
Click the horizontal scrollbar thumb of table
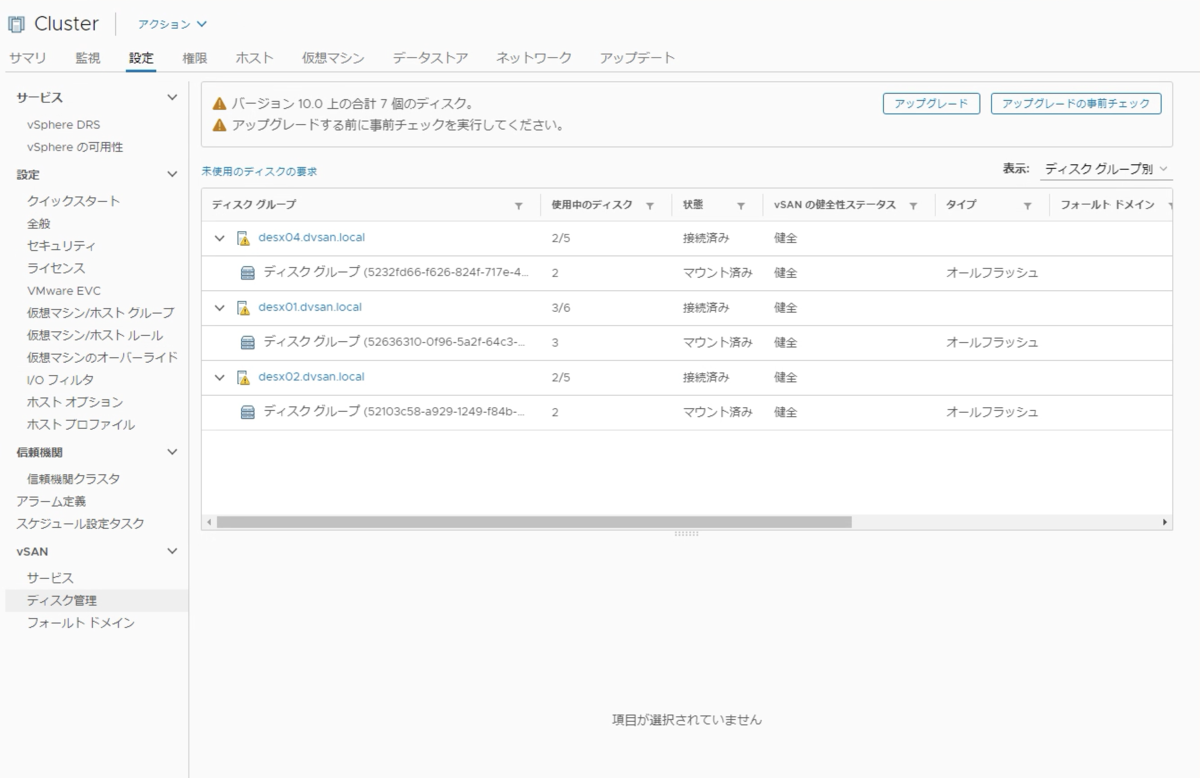click(x=533, y=522)
